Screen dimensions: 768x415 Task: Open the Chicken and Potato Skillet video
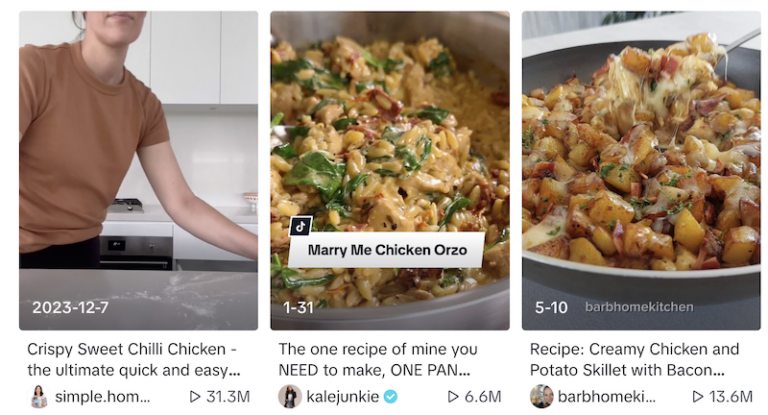pos(641,171)
